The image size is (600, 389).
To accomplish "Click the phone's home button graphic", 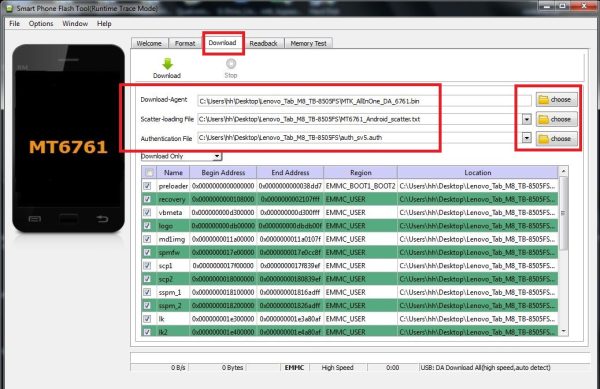I will (x=68, y=219).
